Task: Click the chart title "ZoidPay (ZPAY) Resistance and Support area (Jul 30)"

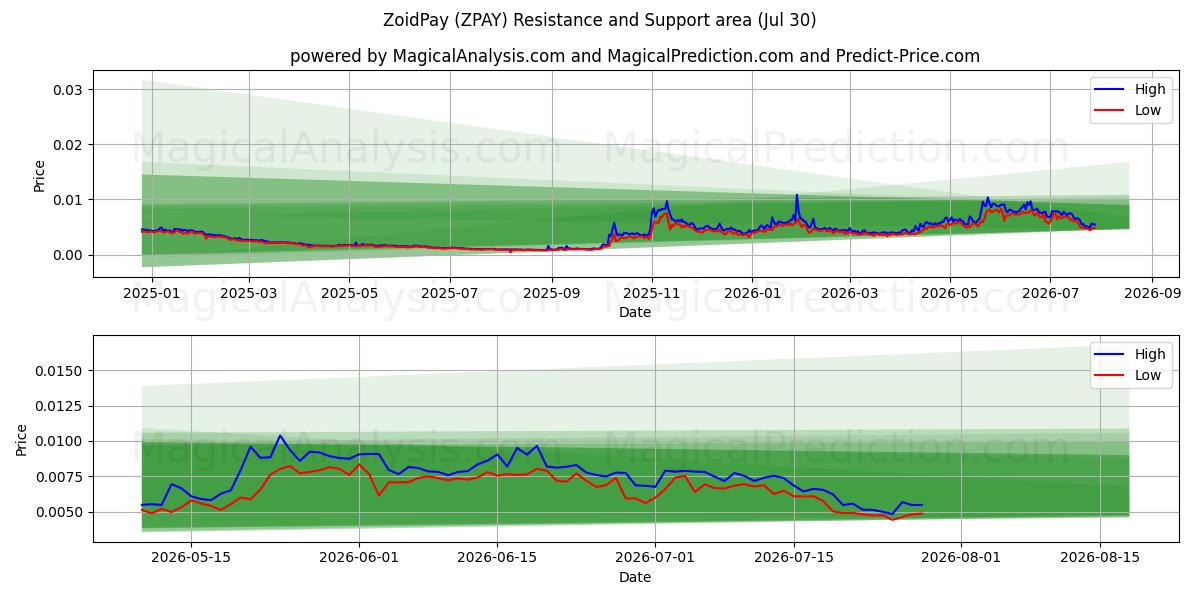Action: [599, 20]
